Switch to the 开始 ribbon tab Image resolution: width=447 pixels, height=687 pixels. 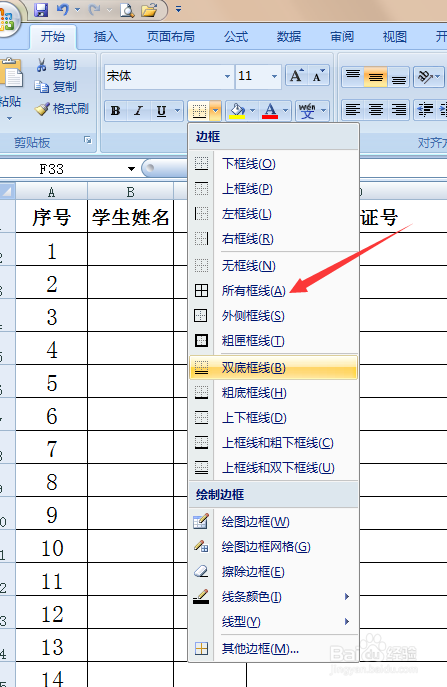coord(53,36)
